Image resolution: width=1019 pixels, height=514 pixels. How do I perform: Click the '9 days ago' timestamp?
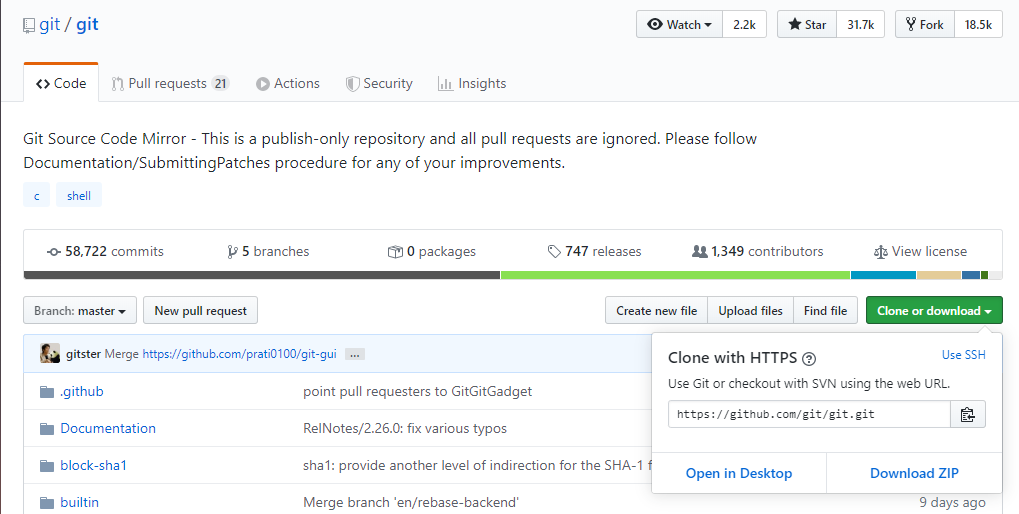952,502
